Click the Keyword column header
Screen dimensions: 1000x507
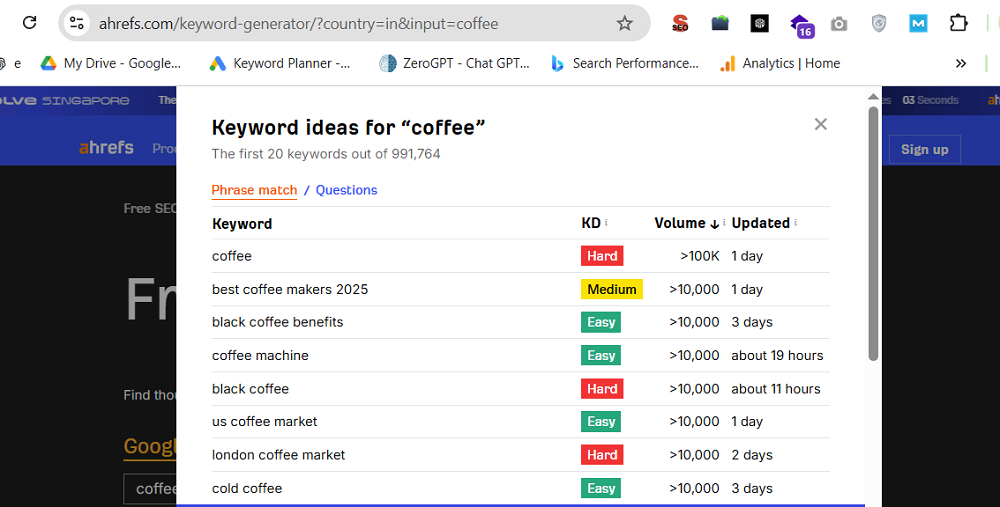(242, 224)
